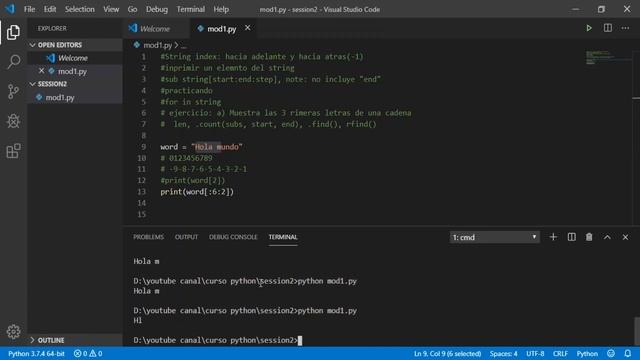Viewport: 640px width, 360px height.
Task: Collapse the SESSION2 folder section
Action: (x=33, y=84)
